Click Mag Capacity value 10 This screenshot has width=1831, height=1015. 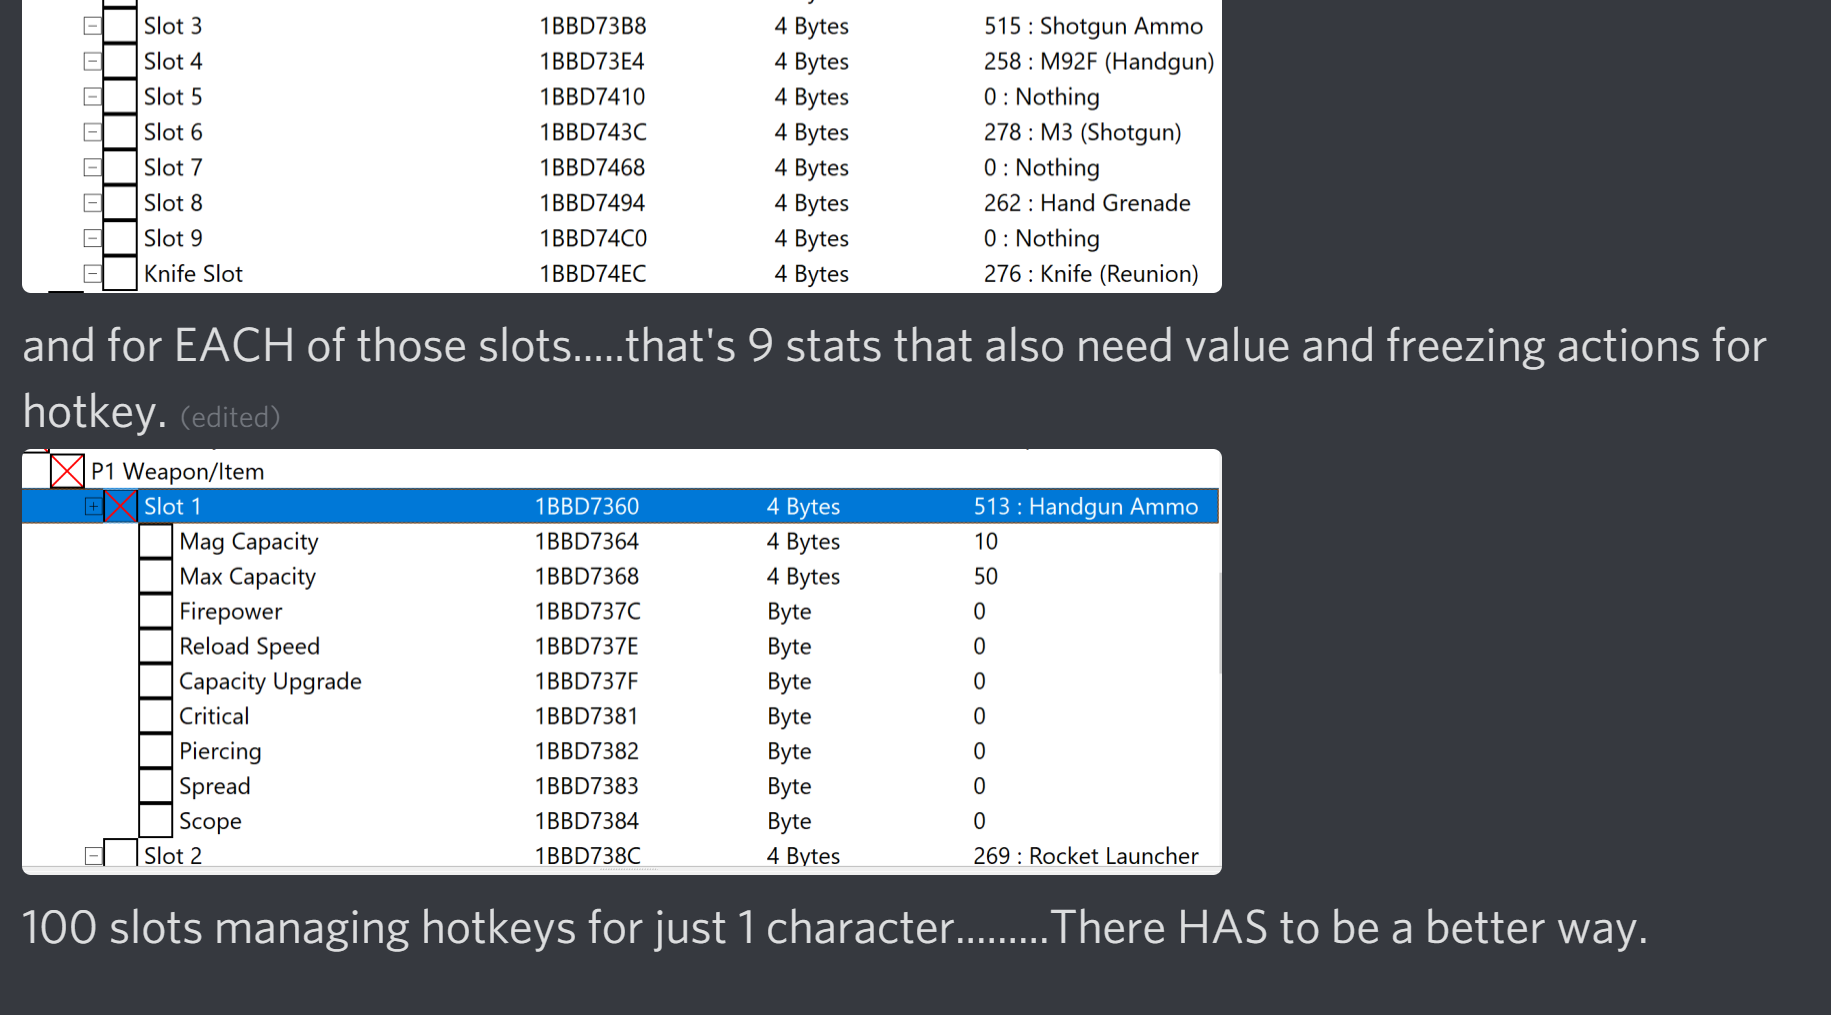click(x=985, y=541)
